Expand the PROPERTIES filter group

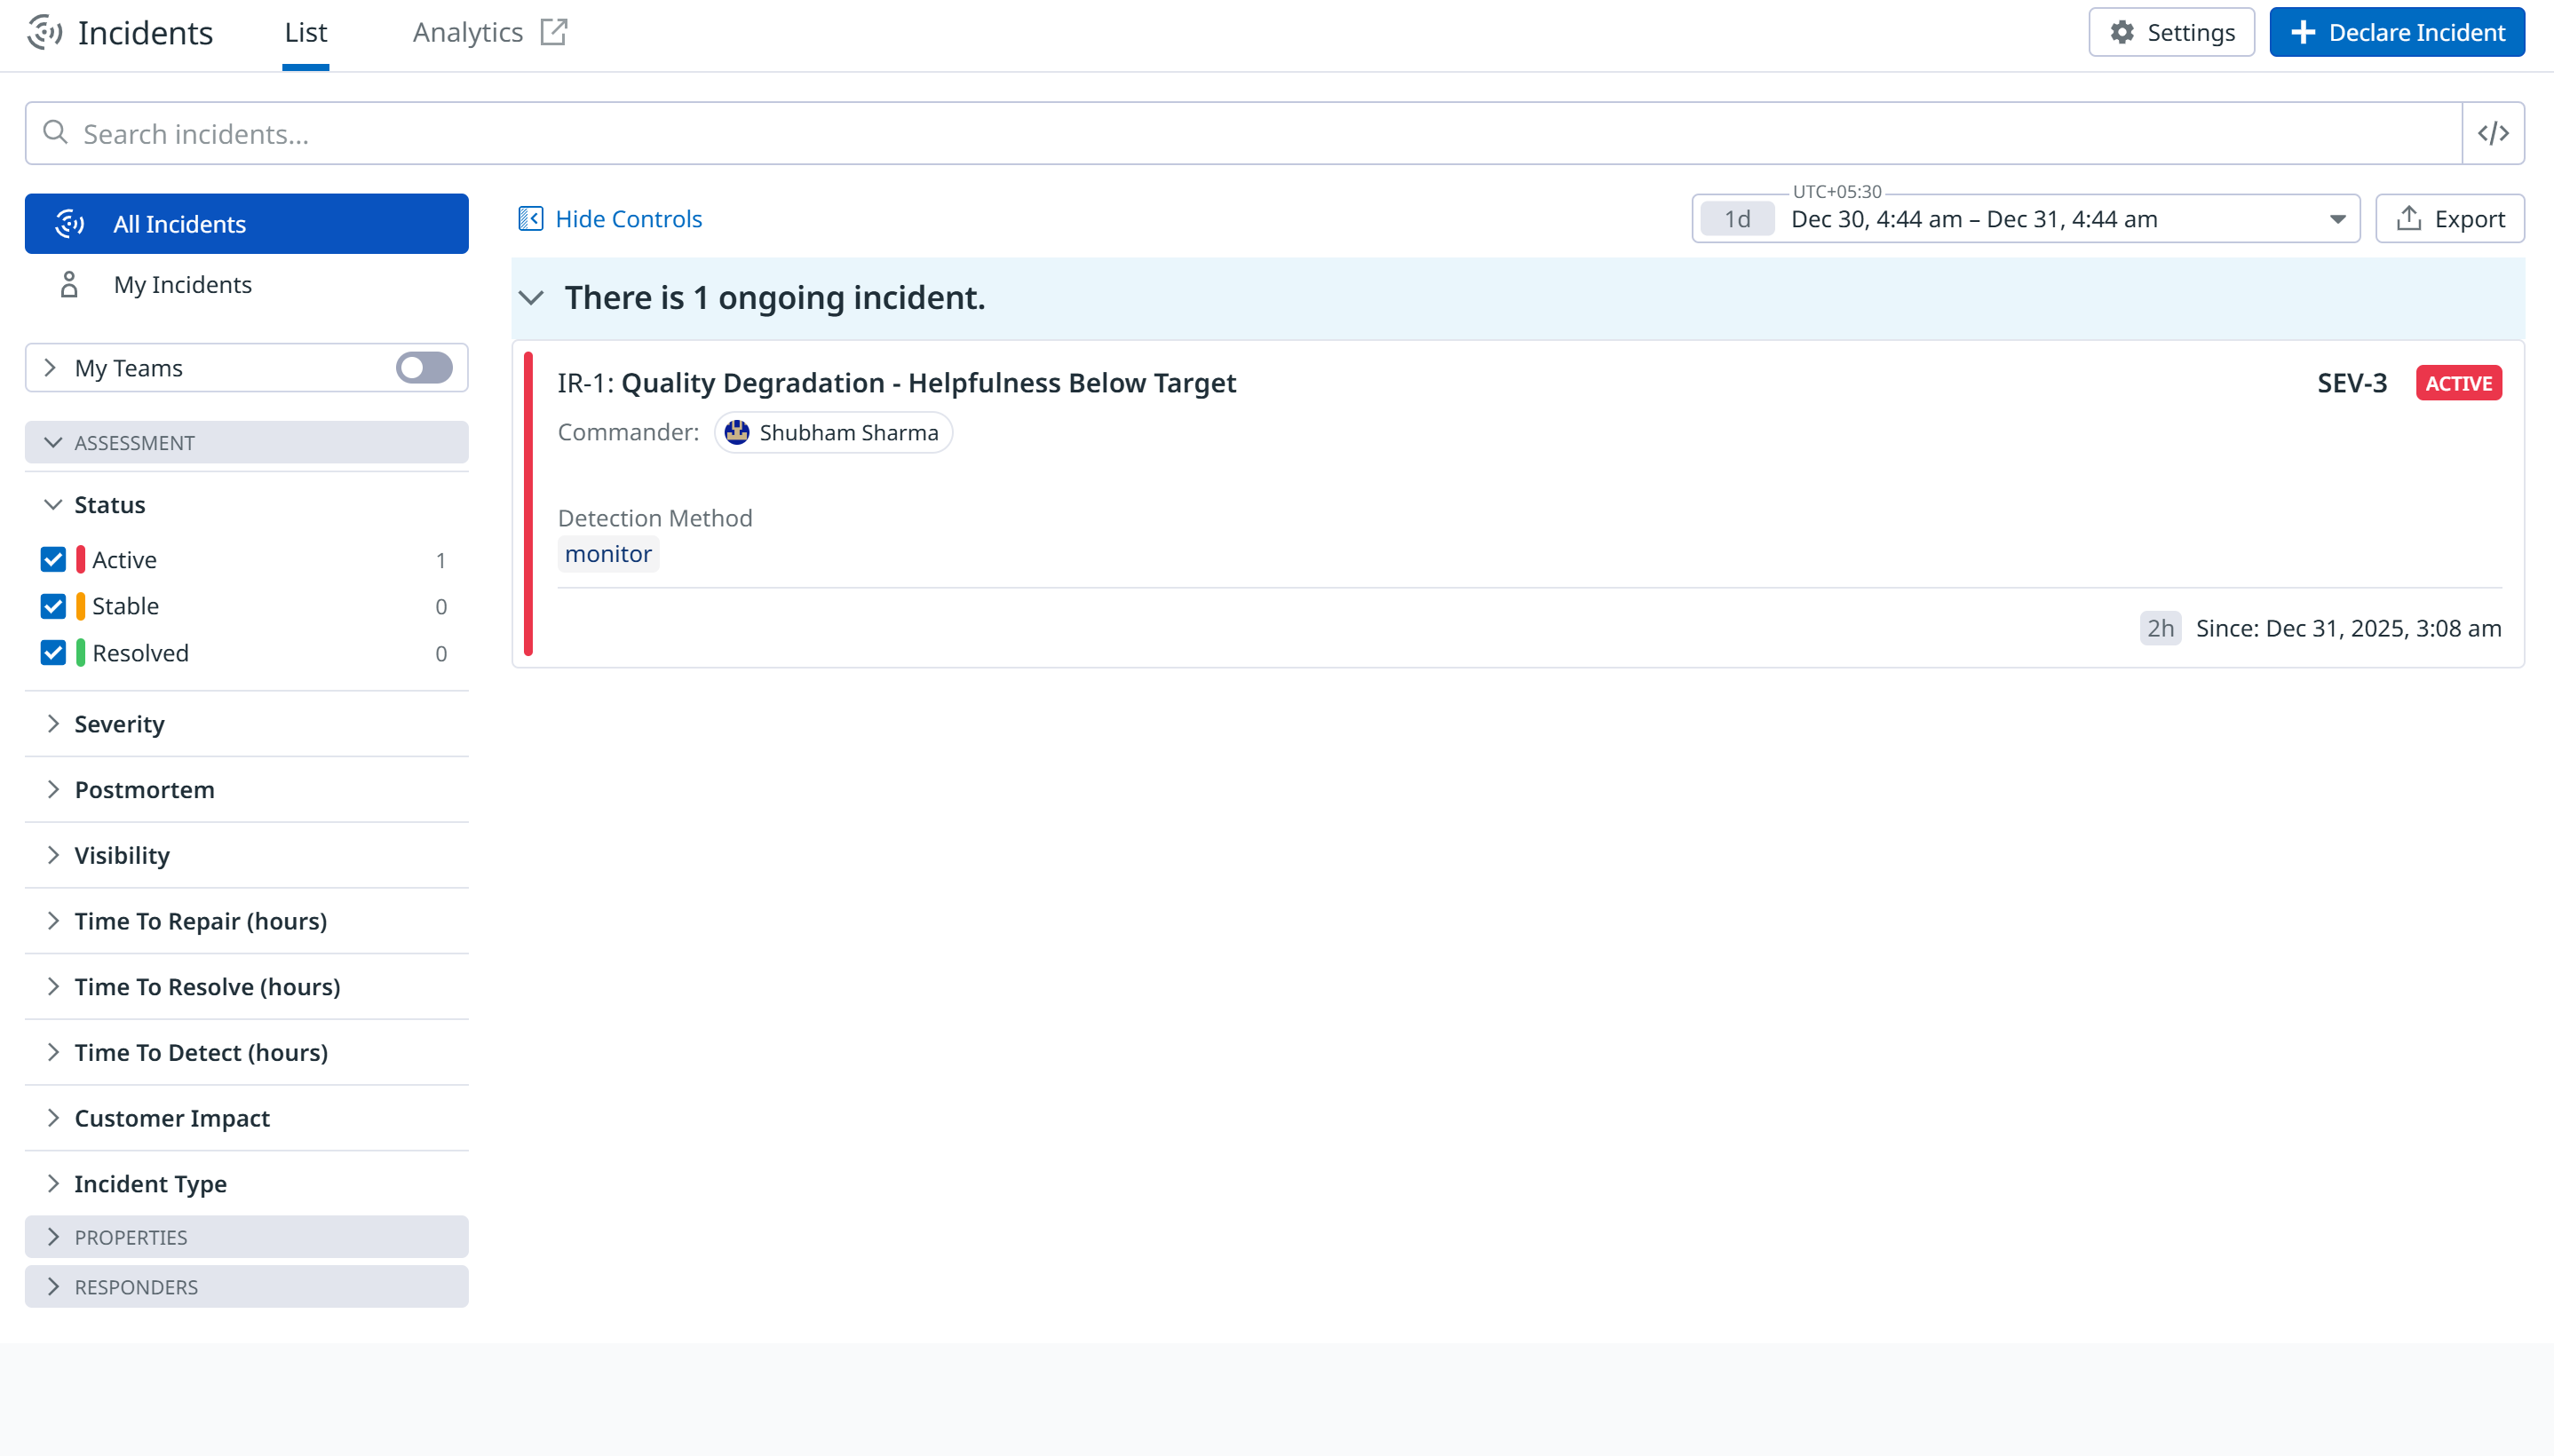(x=130, y=1237)
